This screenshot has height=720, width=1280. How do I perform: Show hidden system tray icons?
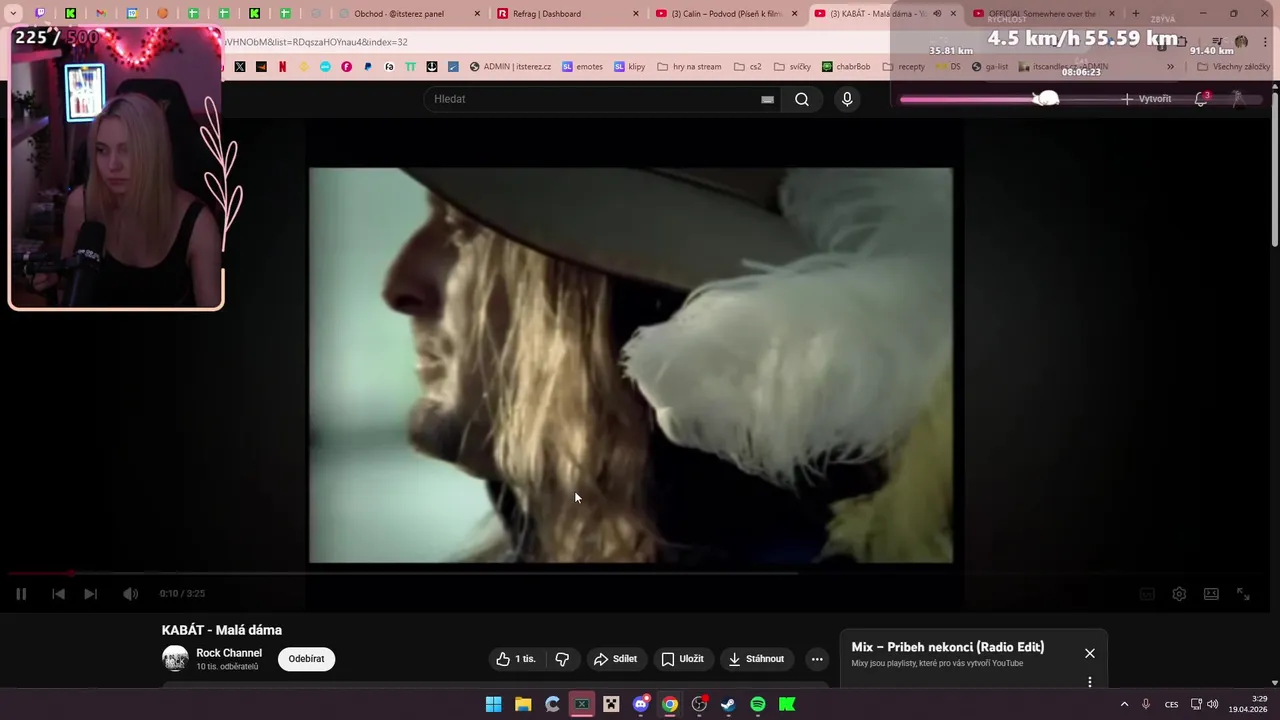[1124, 704]
